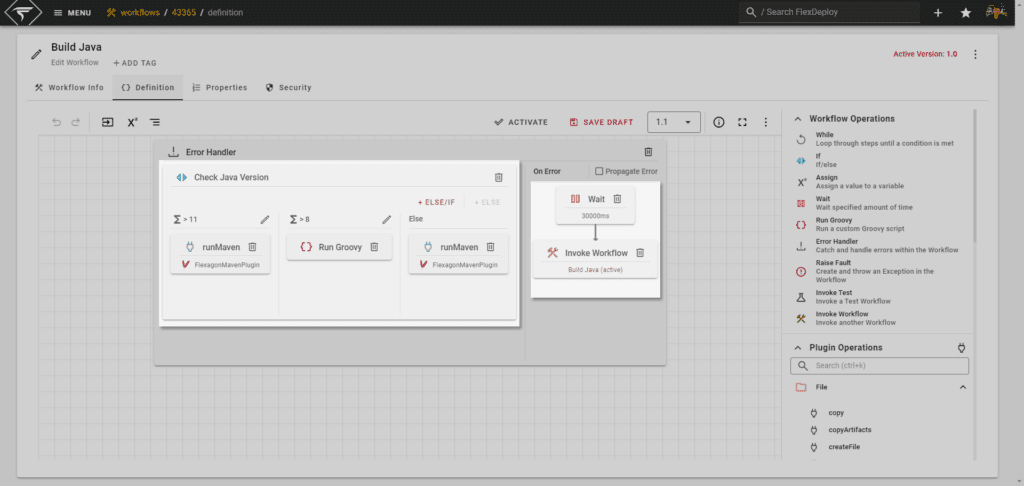Delete the Check Java Version step
Viewport: 1024px width, 486px height.
(x=498, y=177)
